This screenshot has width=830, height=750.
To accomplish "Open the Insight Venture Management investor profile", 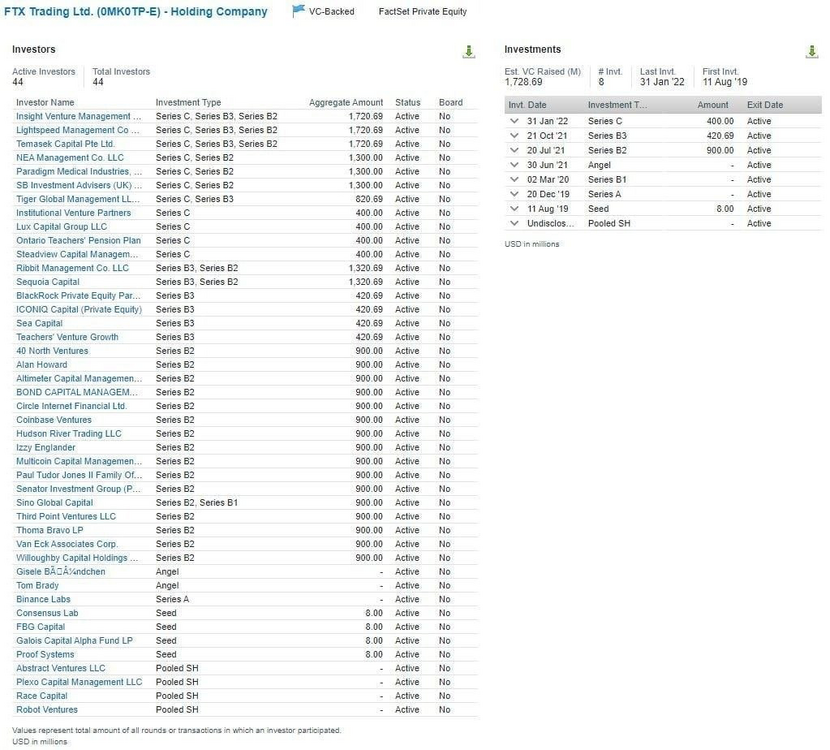I will pos(77,116).
